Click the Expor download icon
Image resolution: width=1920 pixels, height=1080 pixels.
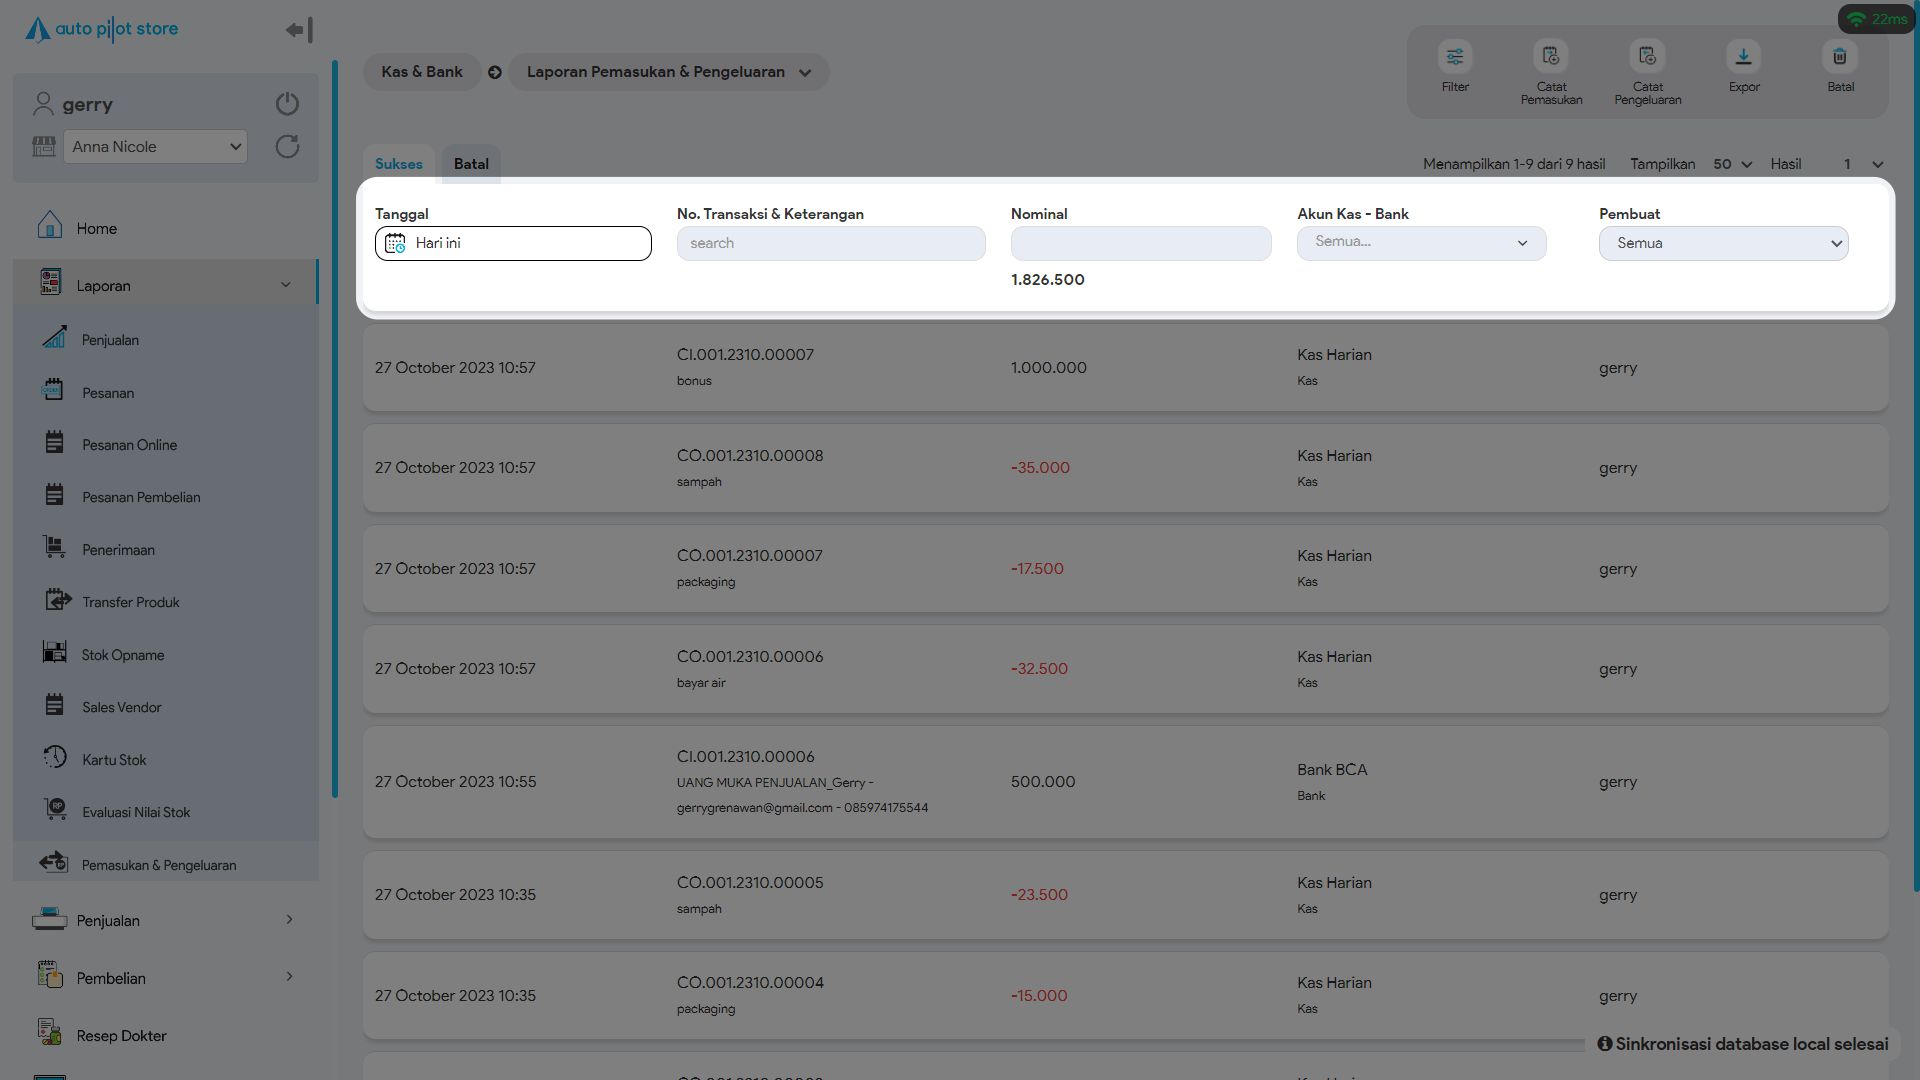(1743, 57)
